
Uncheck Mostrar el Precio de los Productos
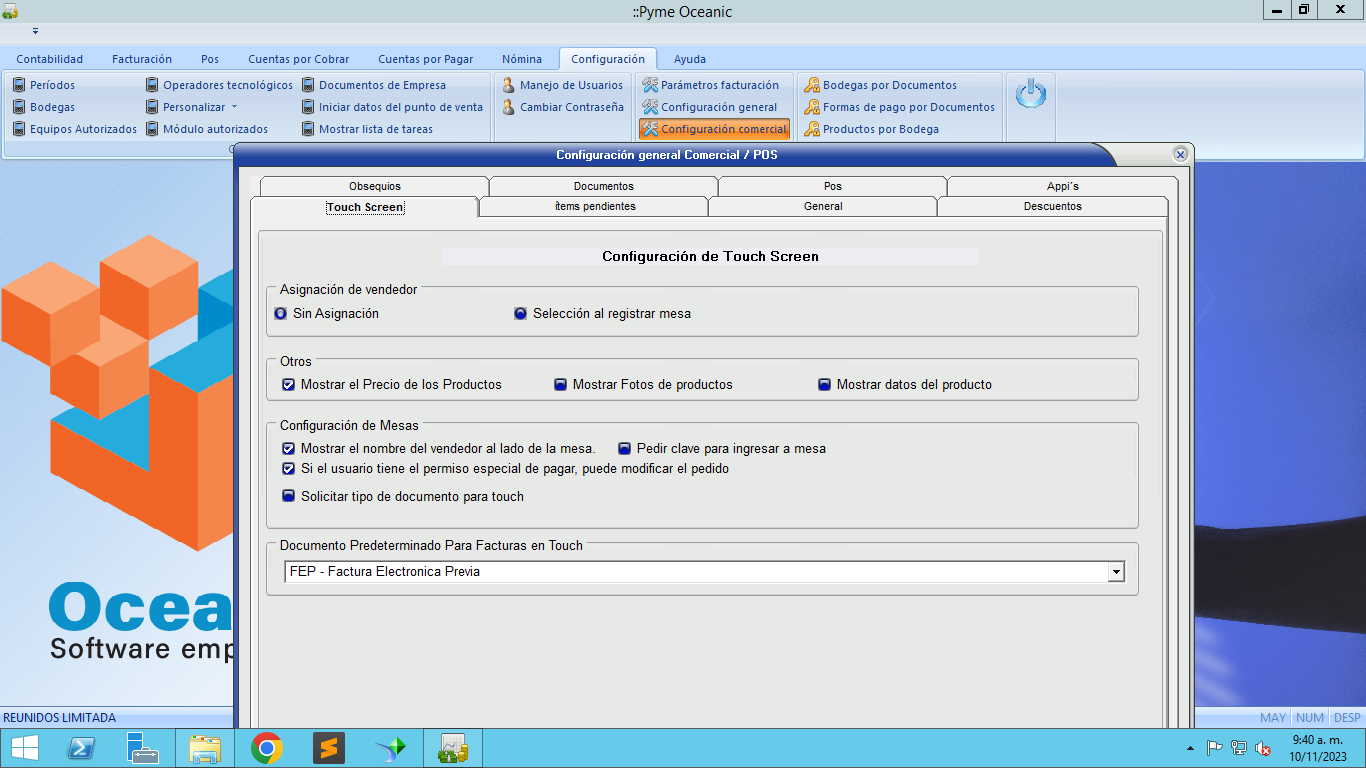(289, 385)
